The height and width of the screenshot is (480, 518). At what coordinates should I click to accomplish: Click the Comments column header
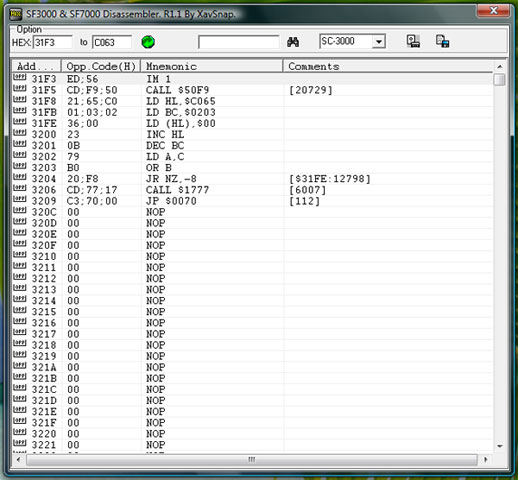[388, 66]
